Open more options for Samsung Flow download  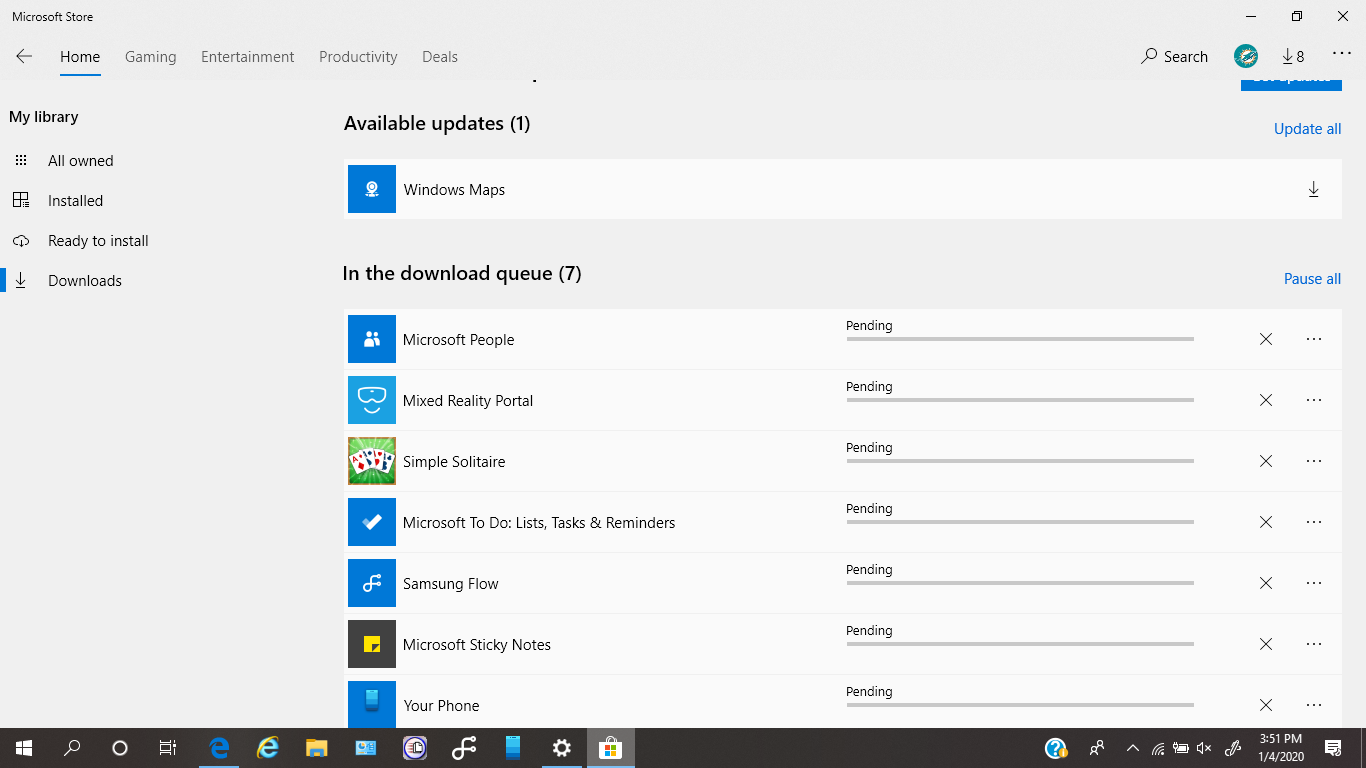click(1313, 583)
